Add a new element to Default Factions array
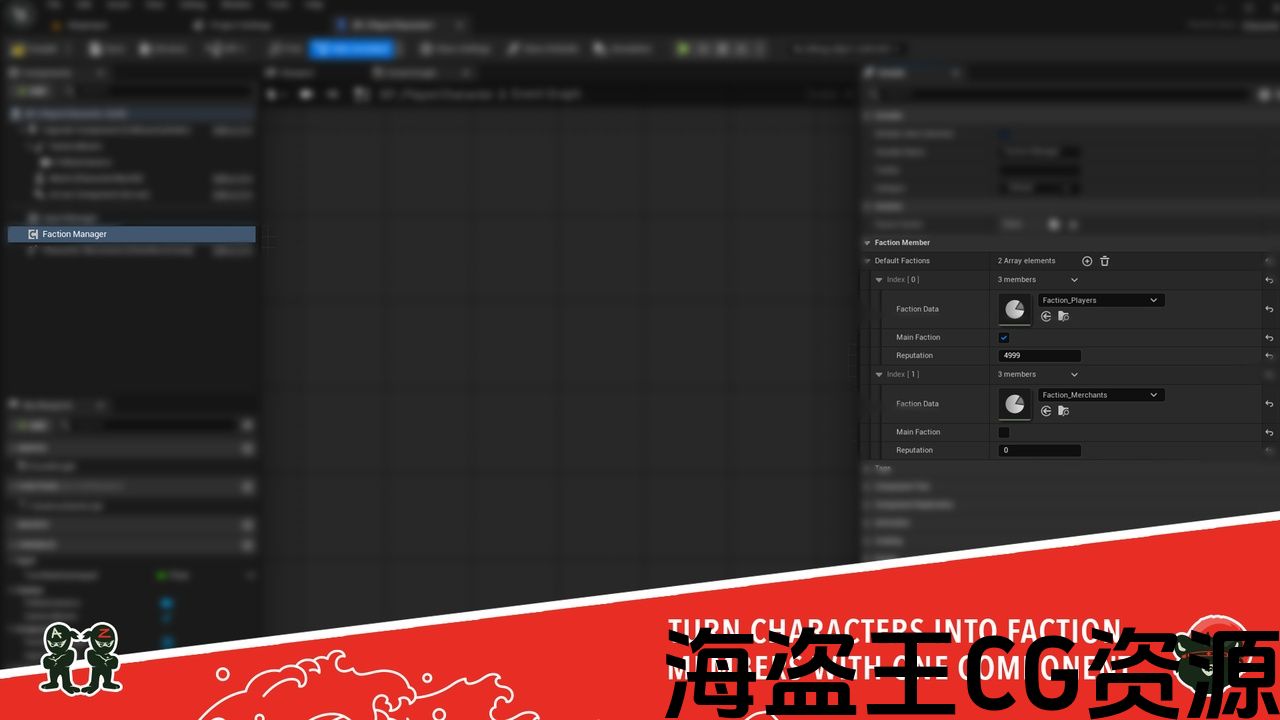This screenshot has height=720, width=1280. (1087, 261)
